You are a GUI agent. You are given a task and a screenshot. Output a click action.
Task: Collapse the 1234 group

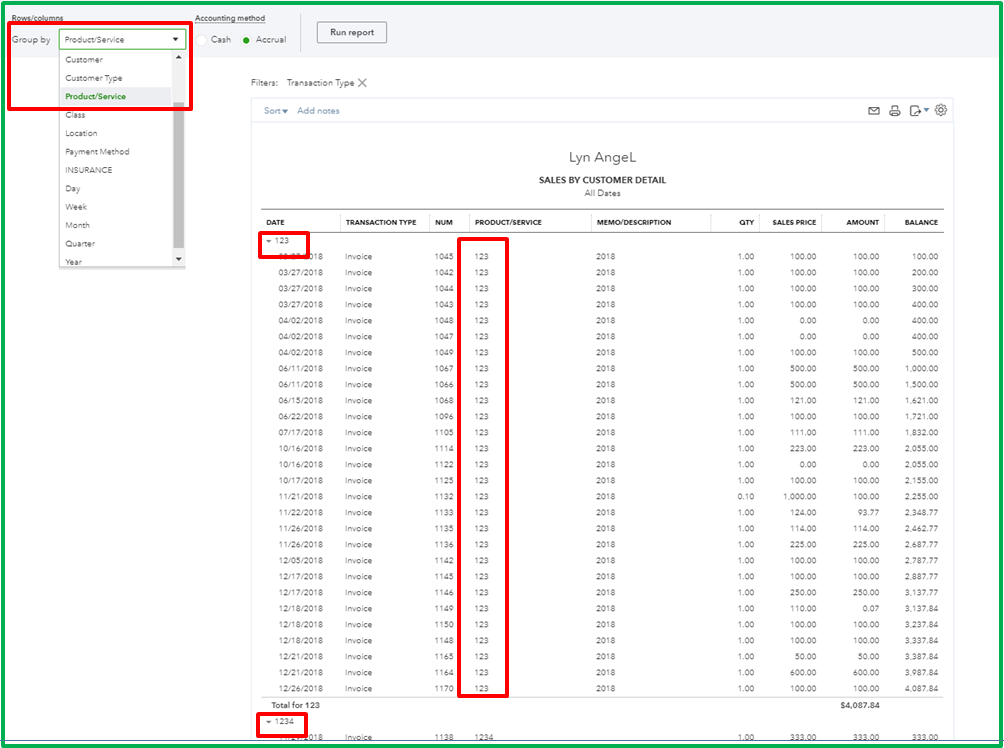(269, 722)
